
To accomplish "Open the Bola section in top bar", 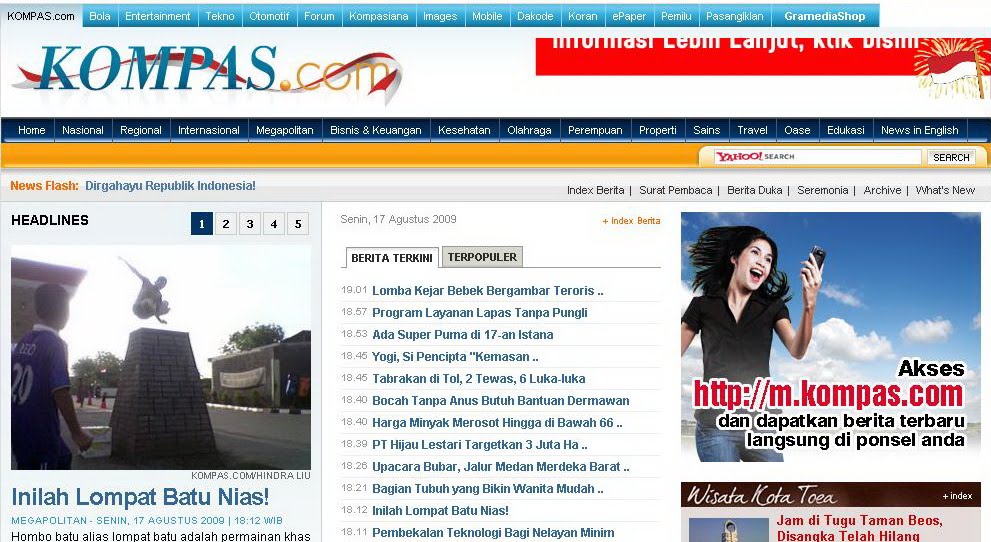I will (100, 16).
